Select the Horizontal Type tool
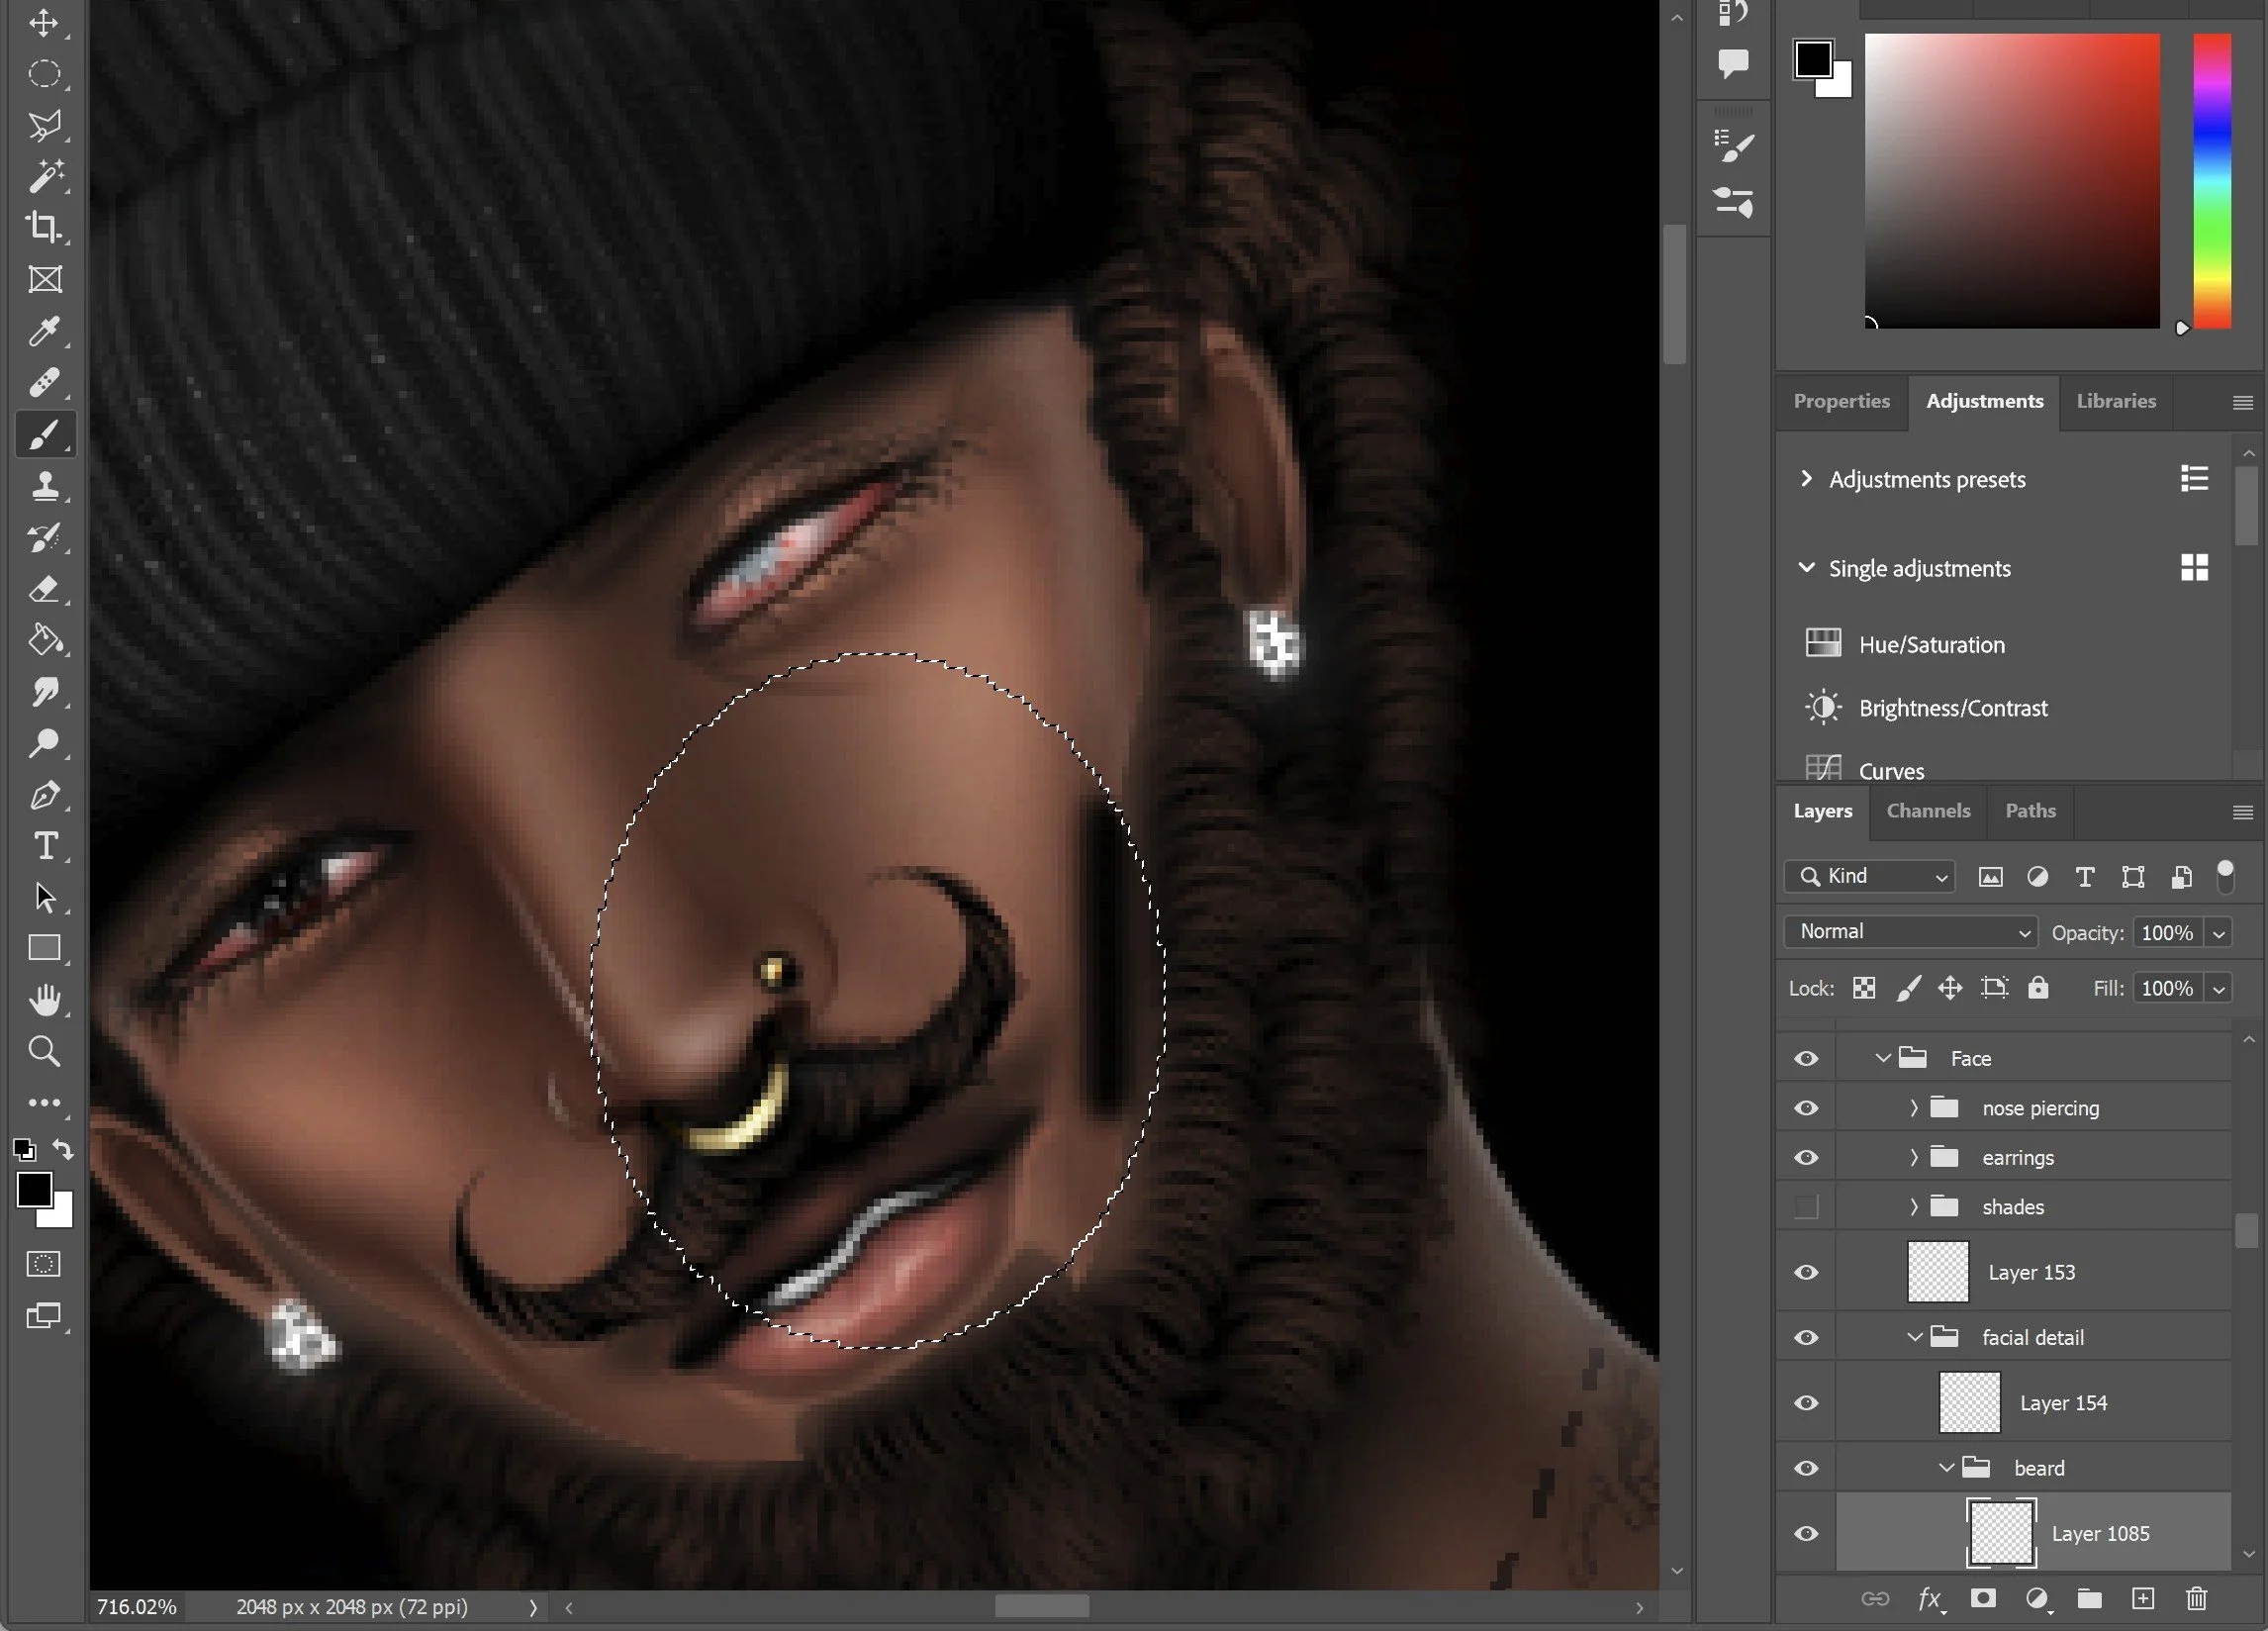This screenshot has height=1631, width=2268. click(x=44, y=846)
